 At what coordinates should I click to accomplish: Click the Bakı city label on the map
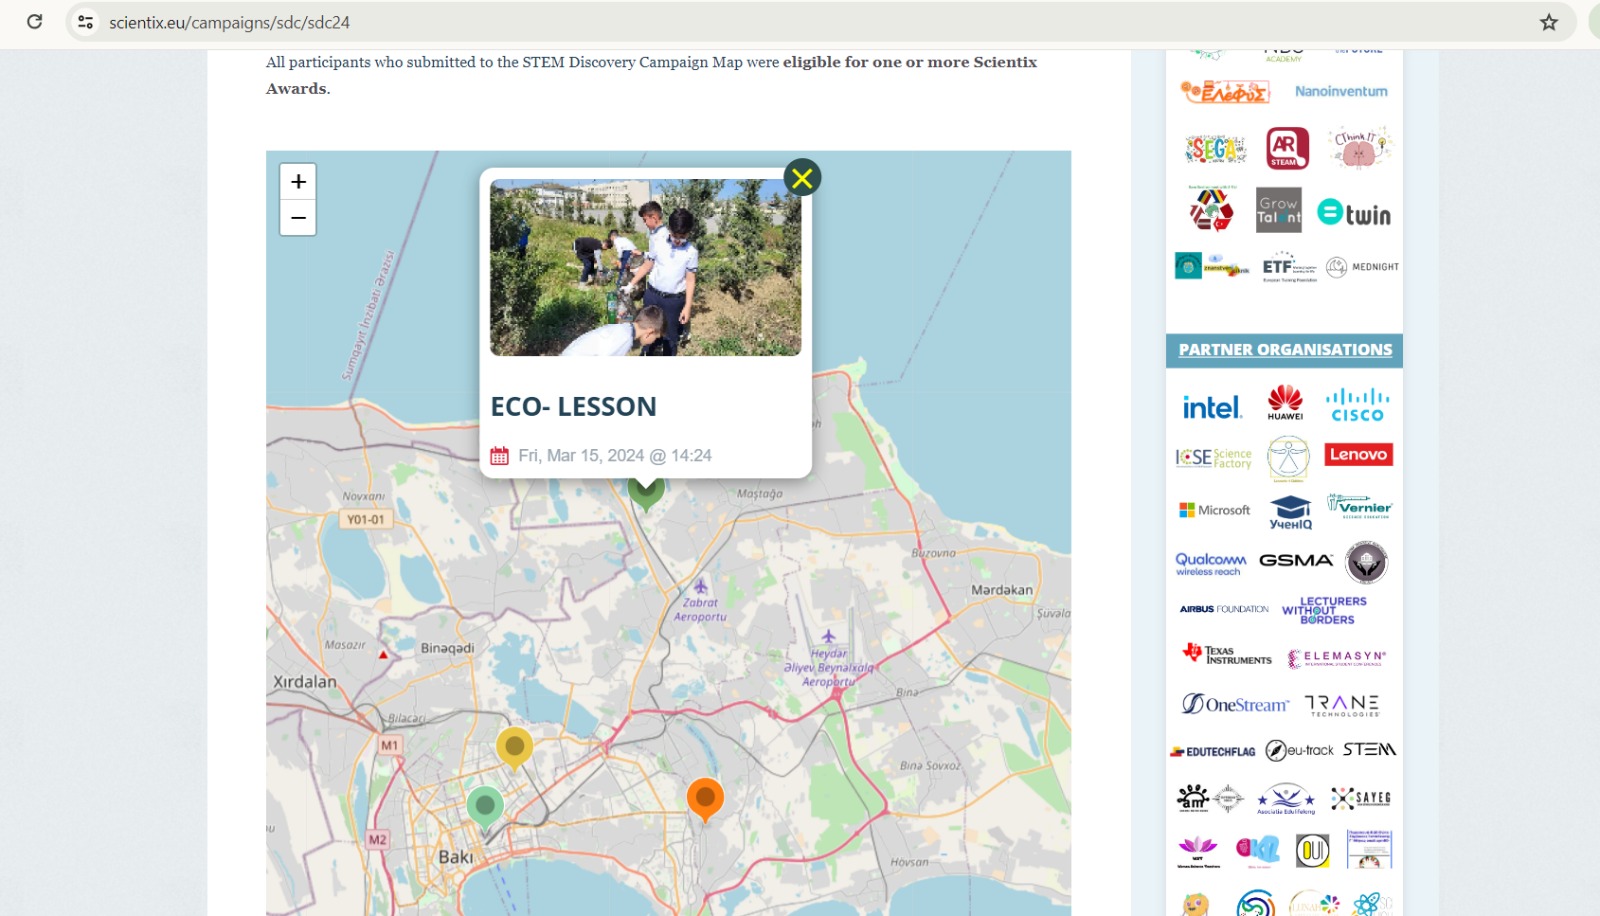pyautogui.click(x=455, y=857)
